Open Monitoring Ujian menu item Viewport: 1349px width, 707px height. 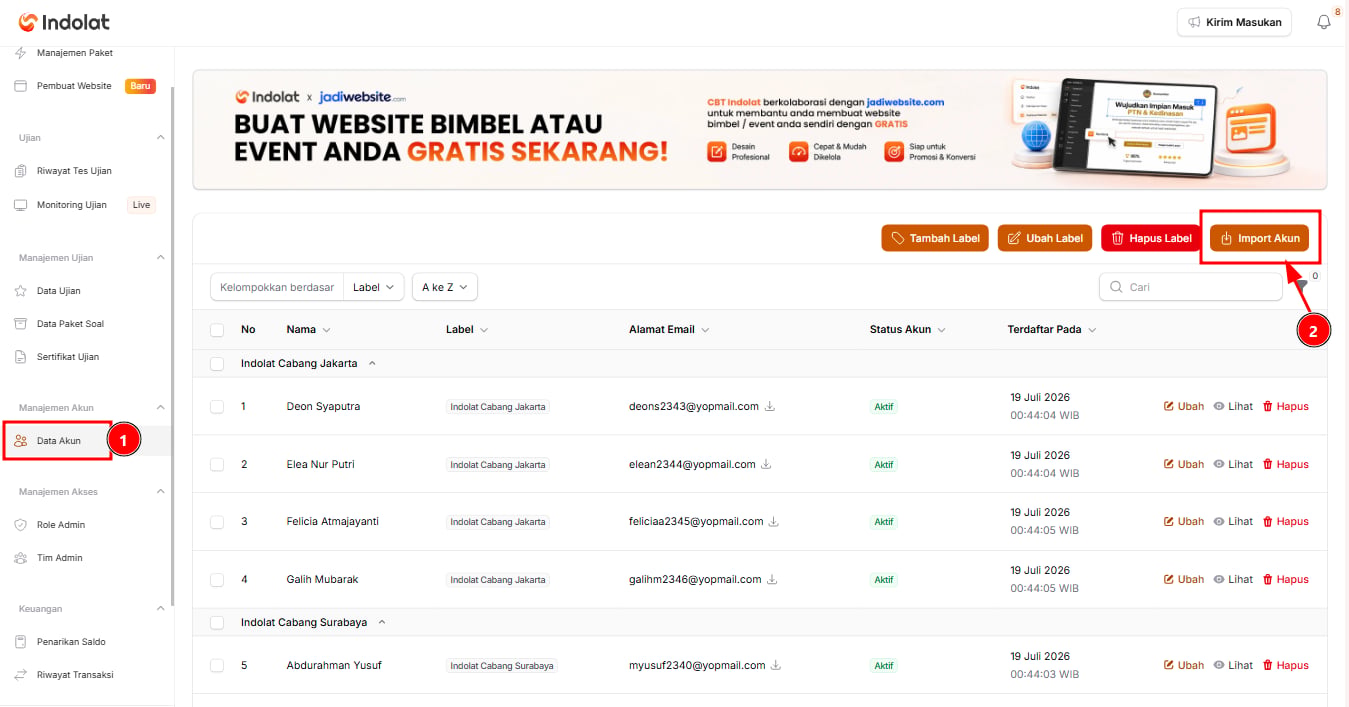(x=71, y=205)
